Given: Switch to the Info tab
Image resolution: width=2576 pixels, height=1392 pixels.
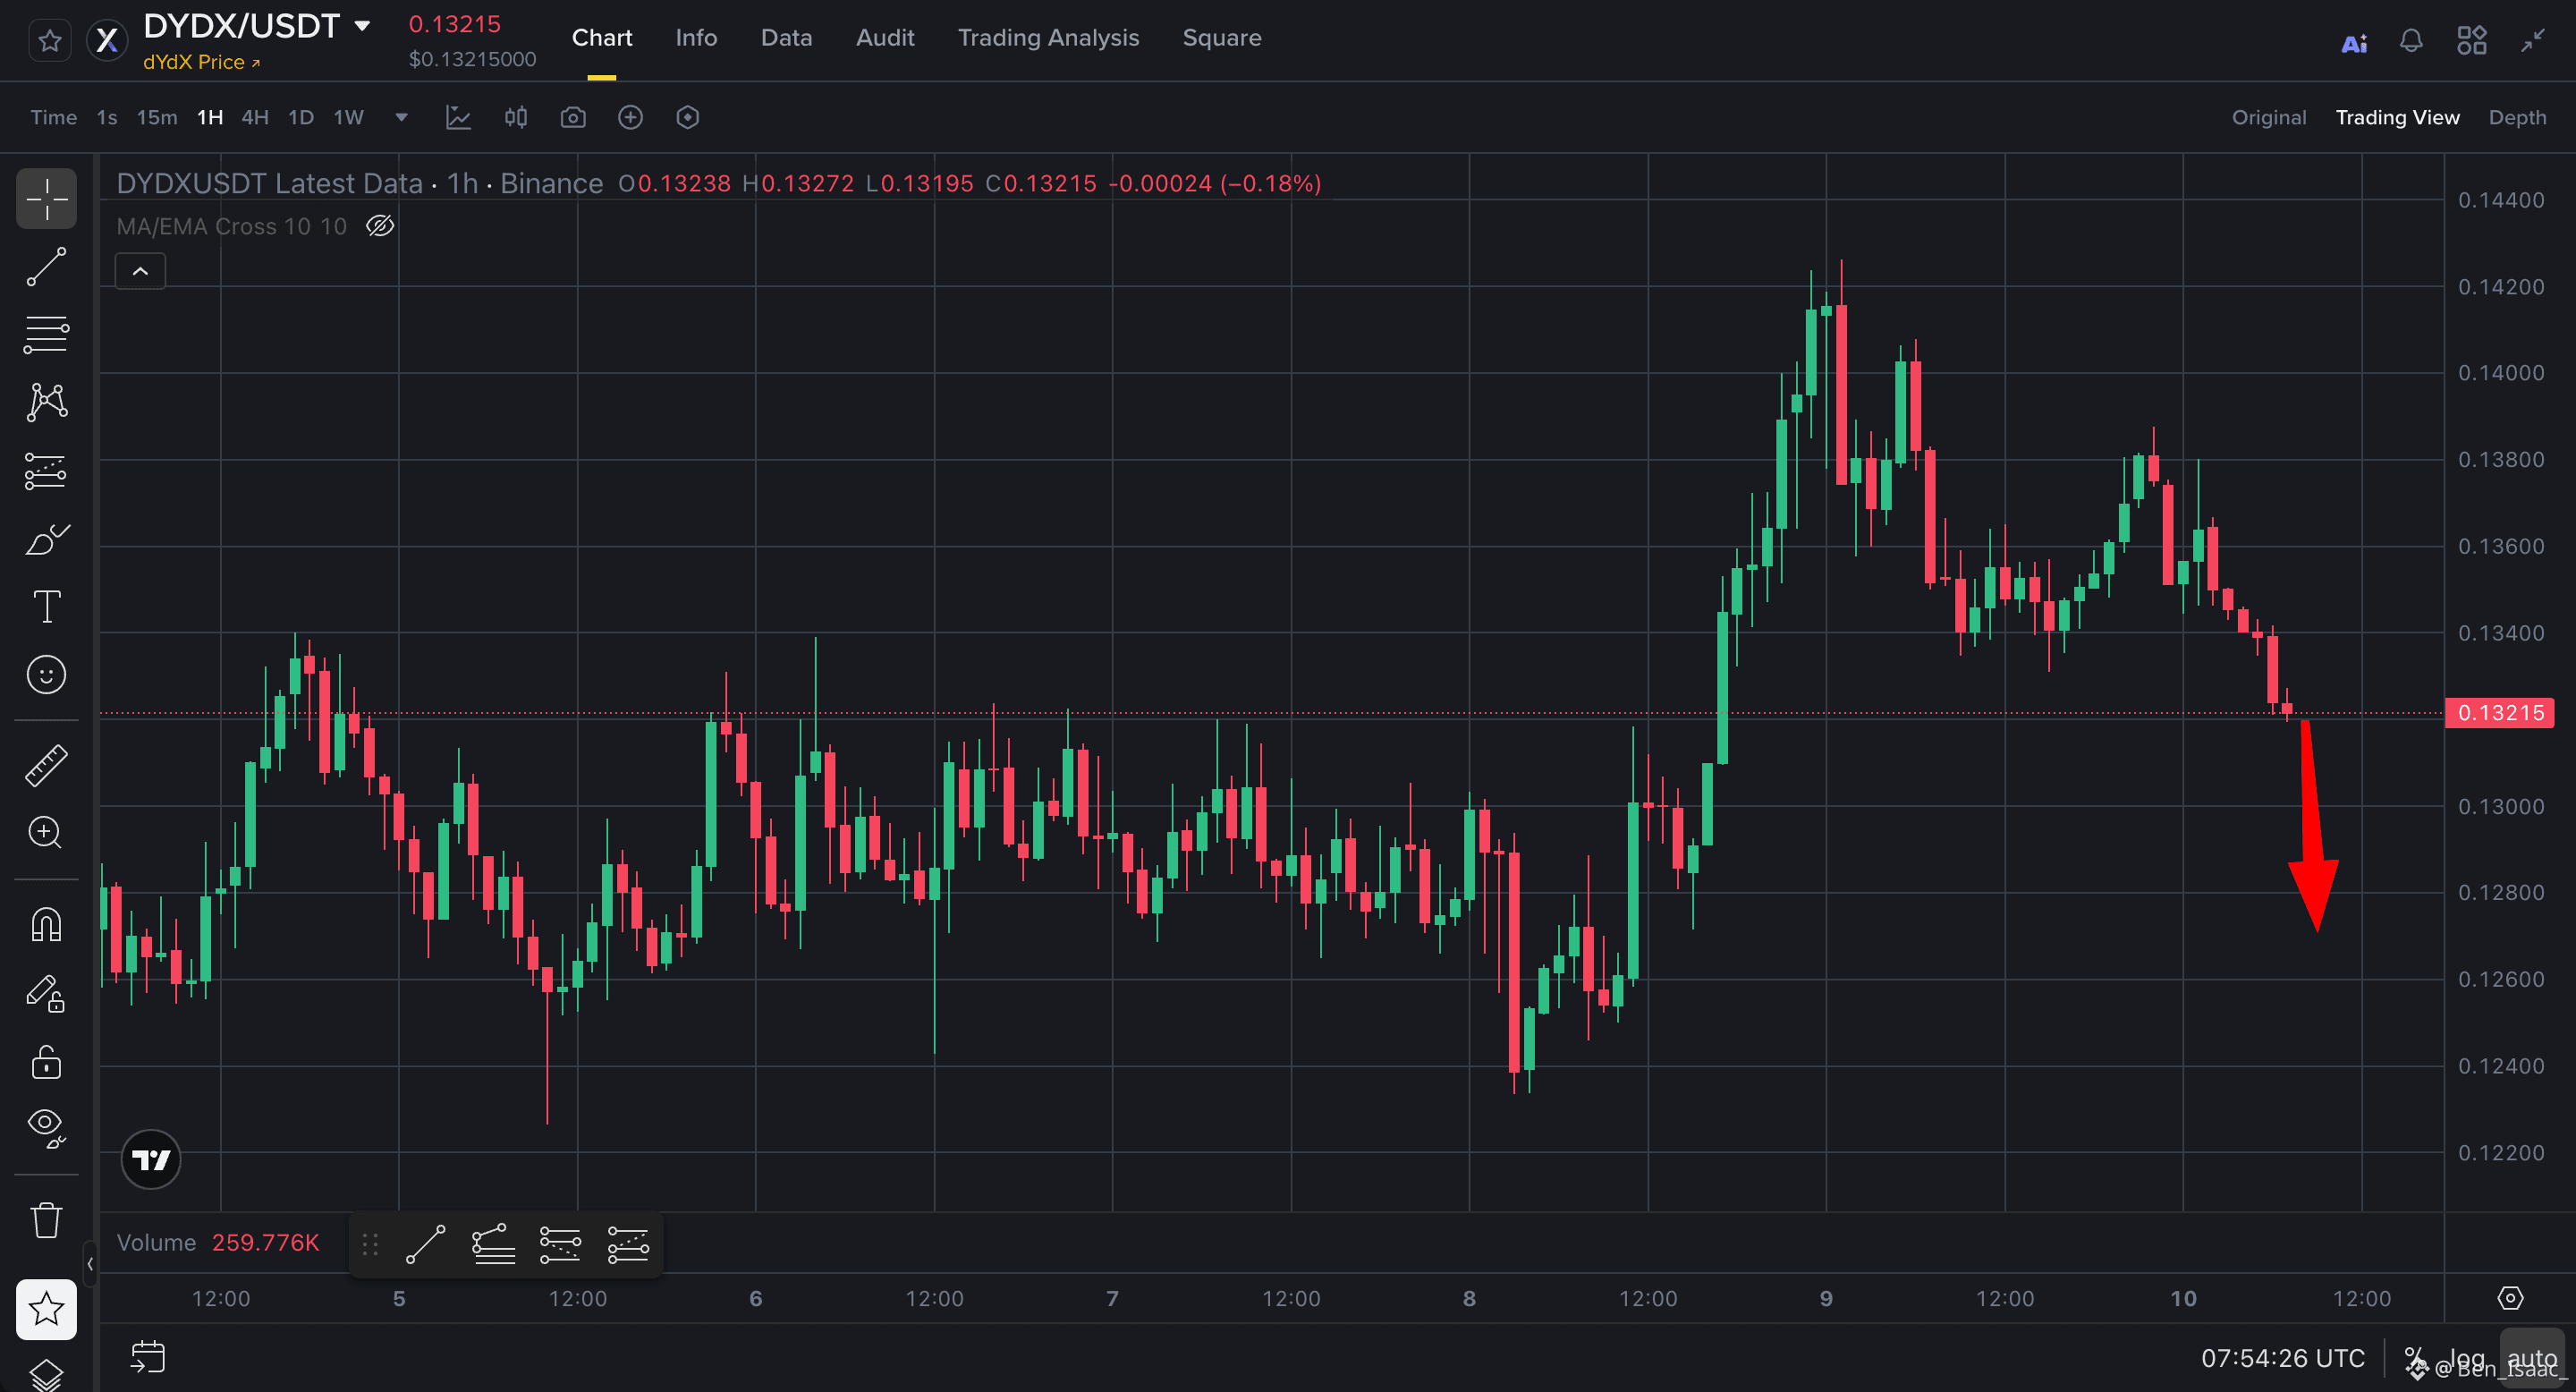Looking at the screenshot, I should (x=696, y=38).
